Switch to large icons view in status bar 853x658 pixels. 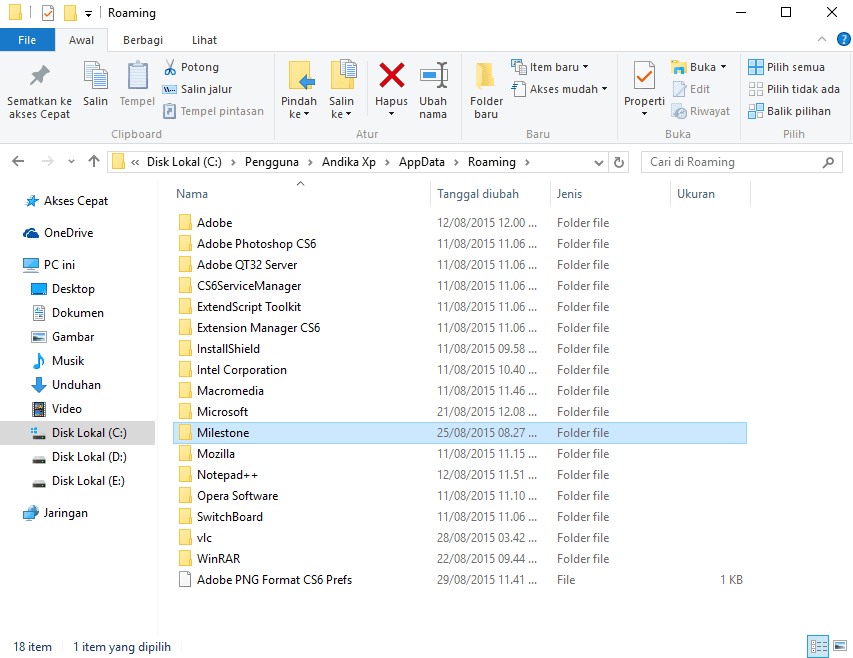pyautogui.click(x=839, y=646)
